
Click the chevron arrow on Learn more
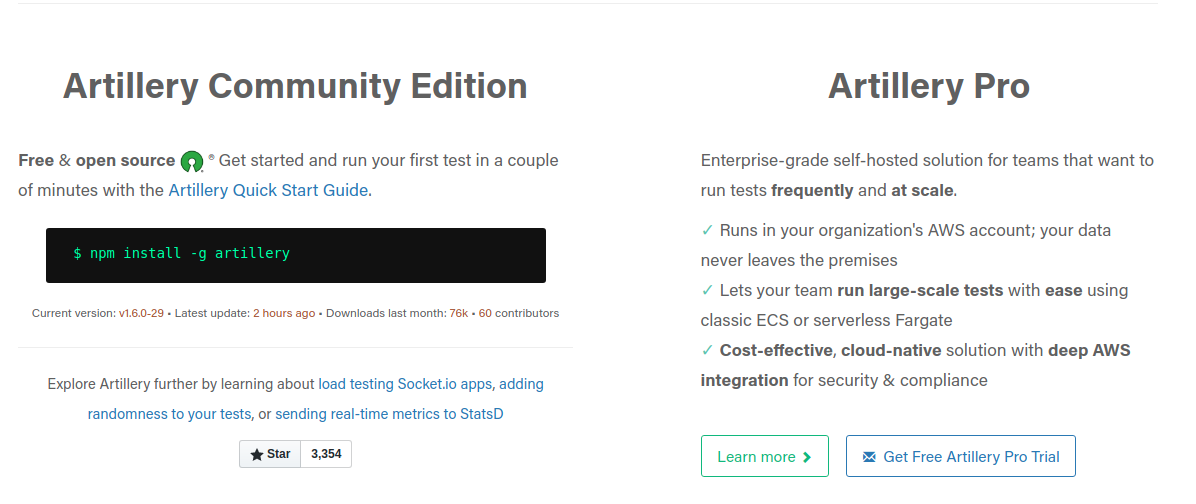(x=807, y=457)
